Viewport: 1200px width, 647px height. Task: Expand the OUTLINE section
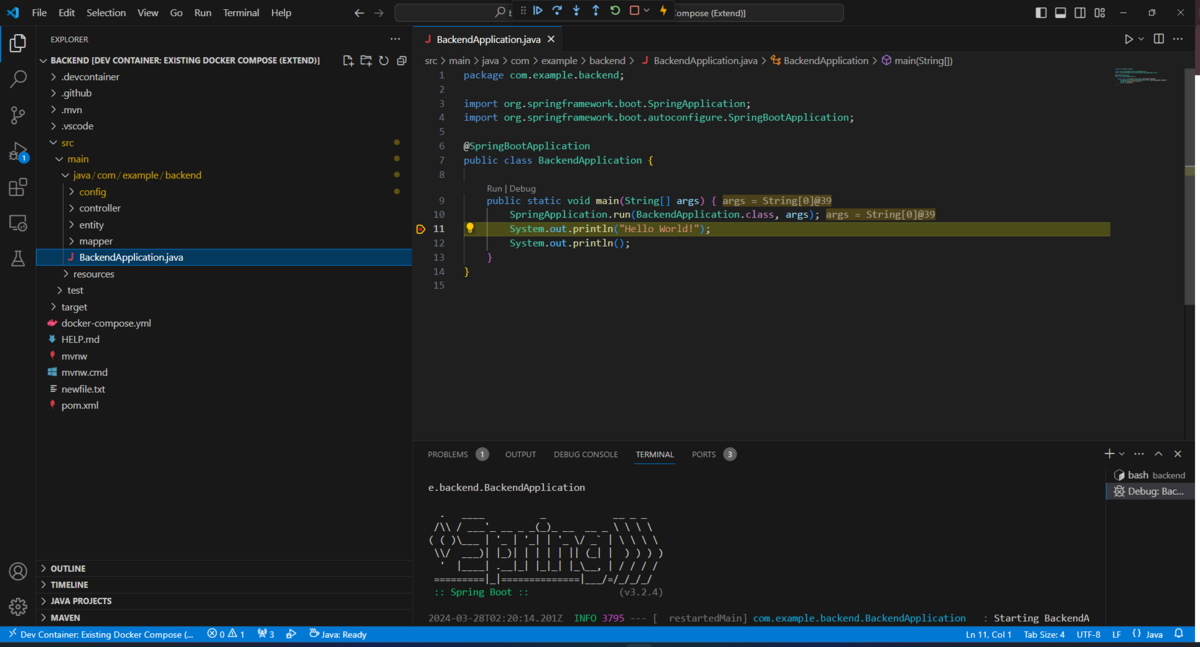coord(68,568)
